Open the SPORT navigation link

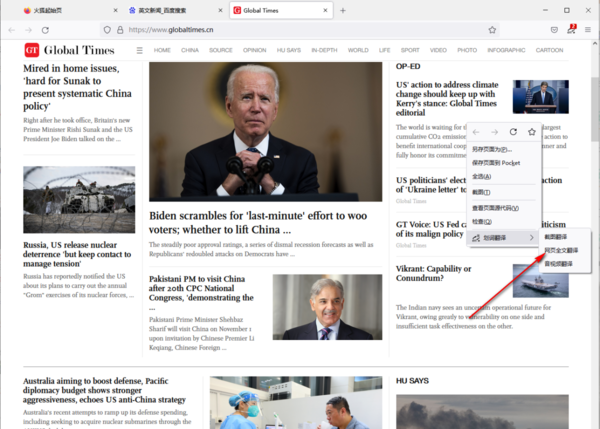coord(410,50)
